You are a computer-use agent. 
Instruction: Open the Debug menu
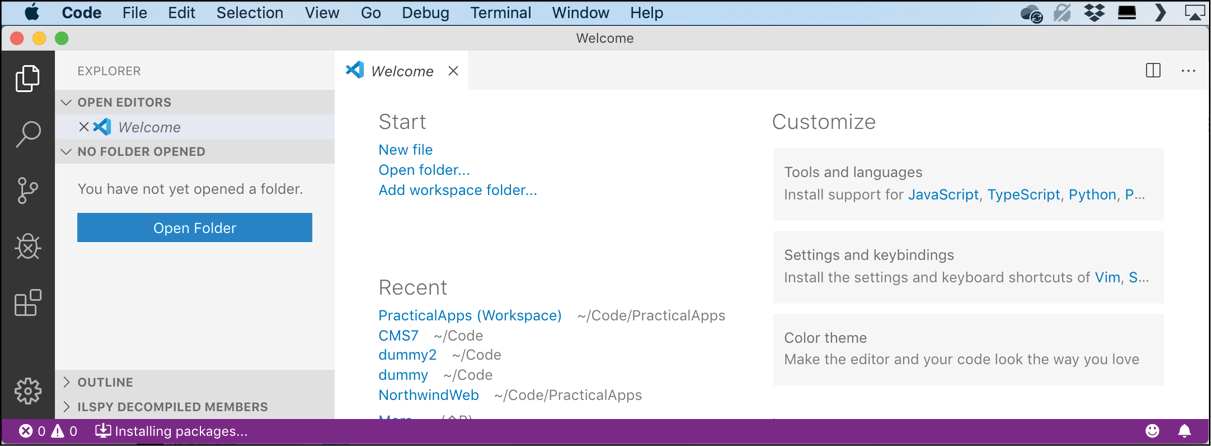pyautogui.click(x=425, y=13)
